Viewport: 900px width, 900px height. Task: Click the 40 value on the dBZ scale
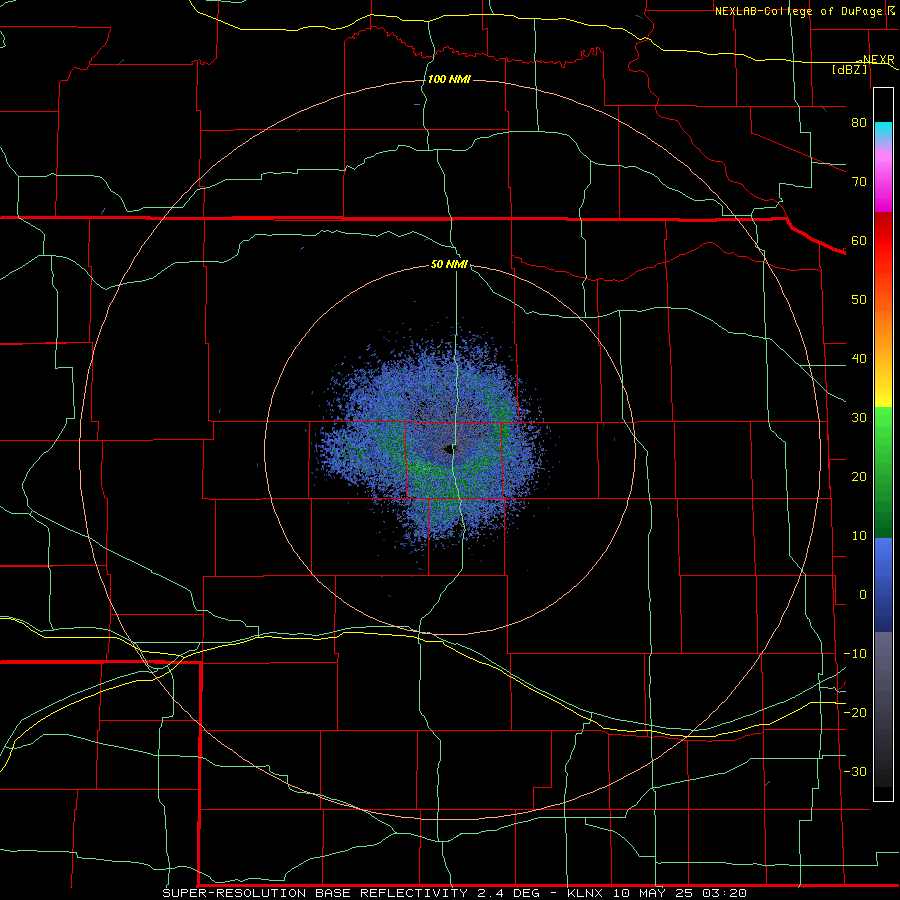(x=859, y=359)
